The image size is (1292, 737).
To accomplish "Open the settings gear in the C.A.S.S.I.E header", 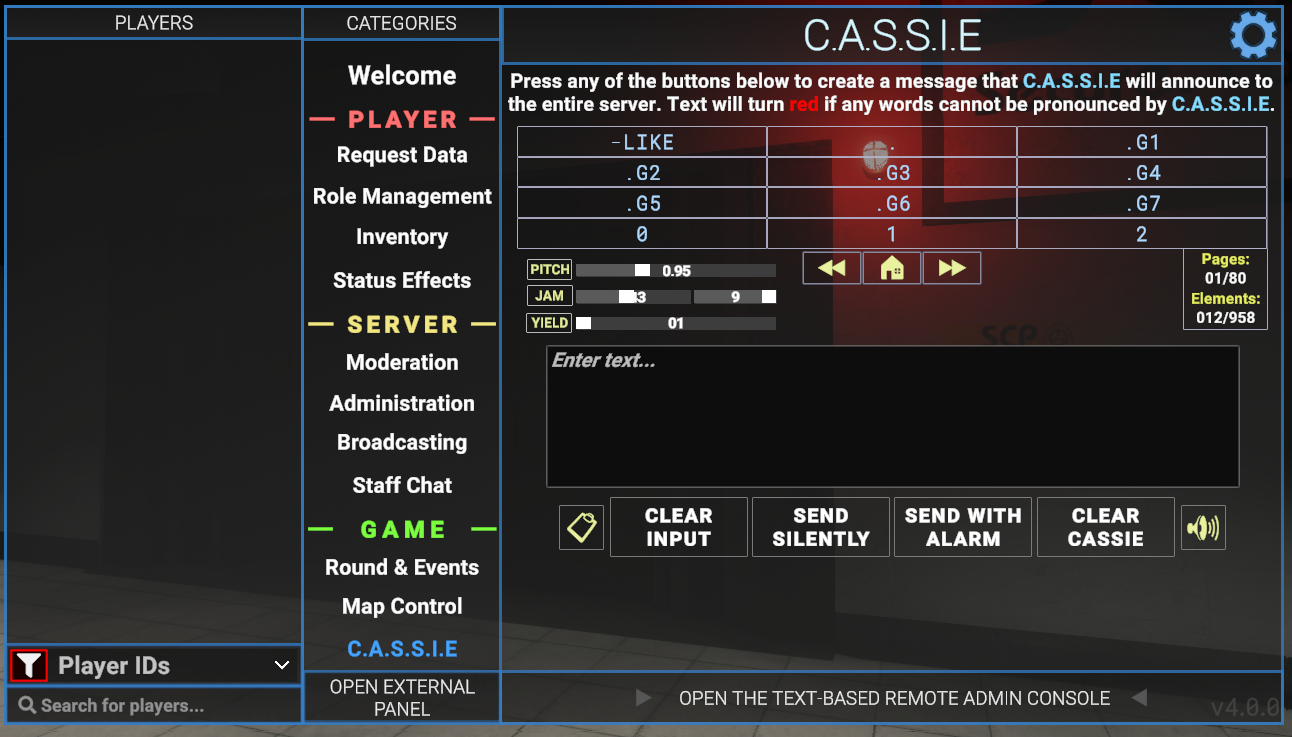I will pos(1253,36).
